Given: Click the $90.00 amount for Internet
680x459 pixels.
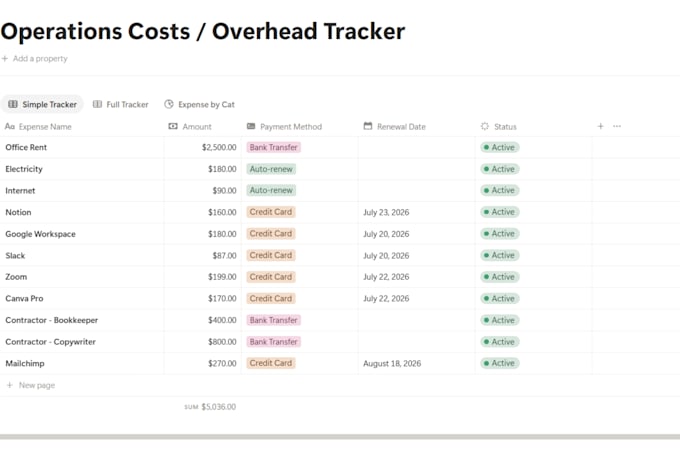Looking at the screenshot, I should click(x=224, y=191).
